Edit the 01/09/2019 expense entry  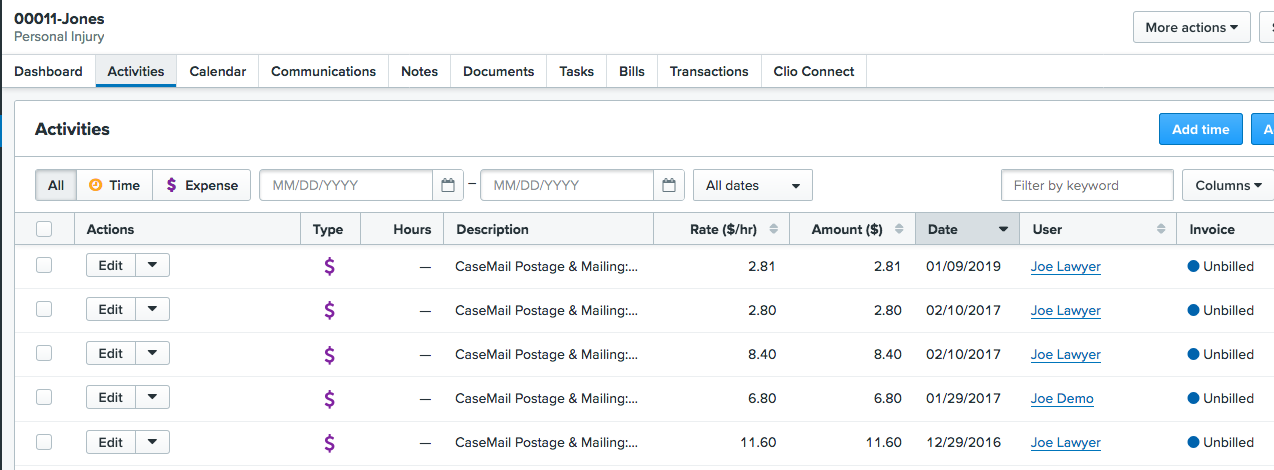tap(111, 265)
